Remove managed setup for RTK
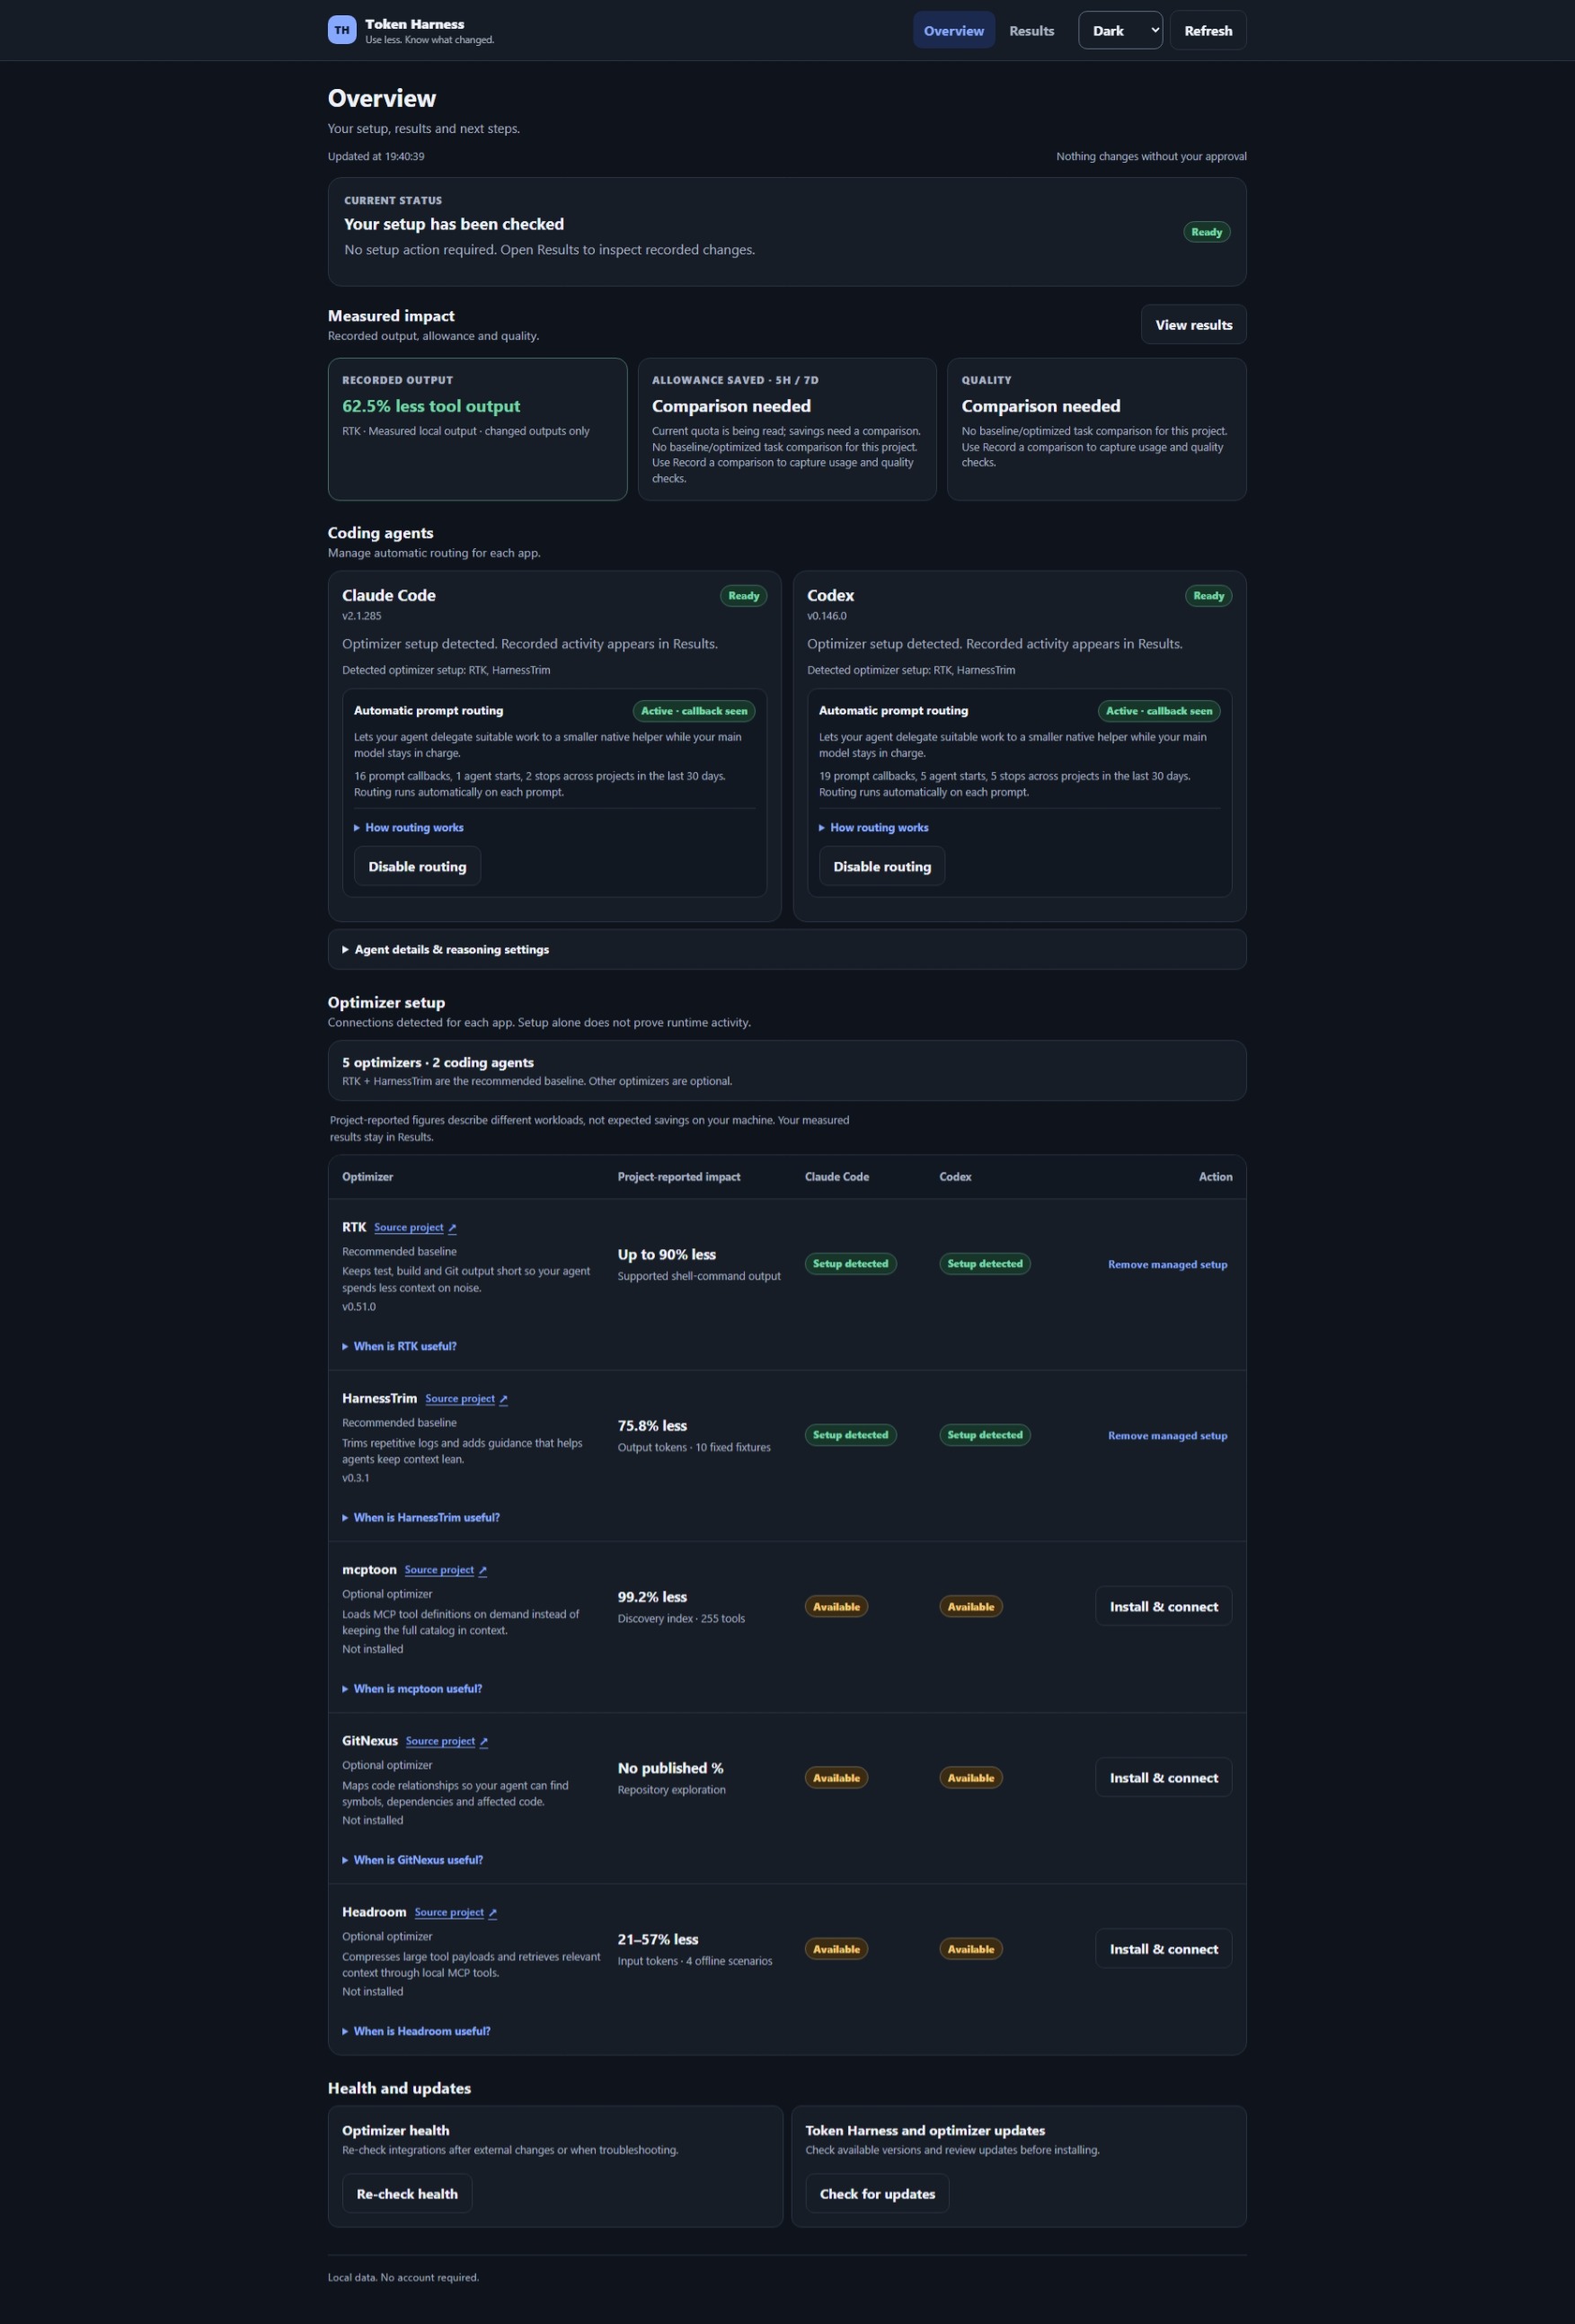Screen dimensions: 1575x2324 (1167, 1265)
